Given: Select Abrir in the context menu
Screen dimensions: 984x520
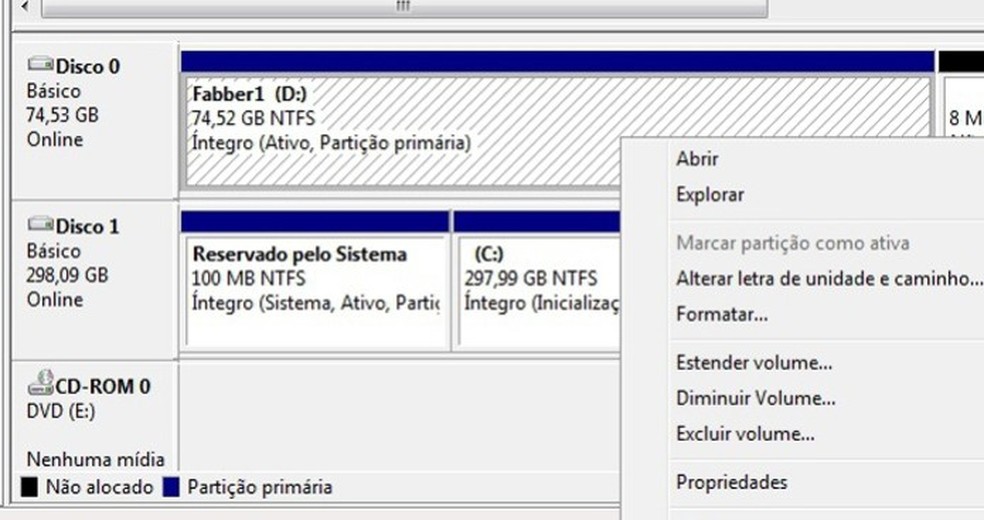Looking at the screenshot, I should point(697,159).
